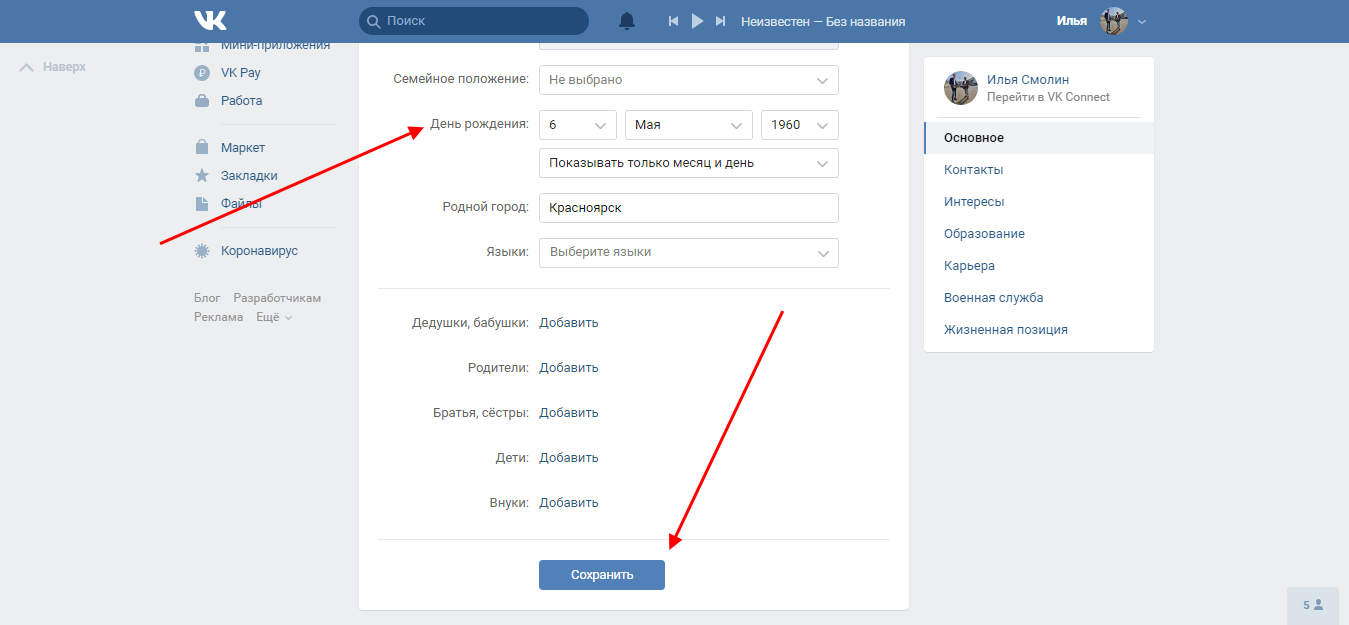Click the Закладки star icon
The image size is (1349, 625).
coord(202,176)
